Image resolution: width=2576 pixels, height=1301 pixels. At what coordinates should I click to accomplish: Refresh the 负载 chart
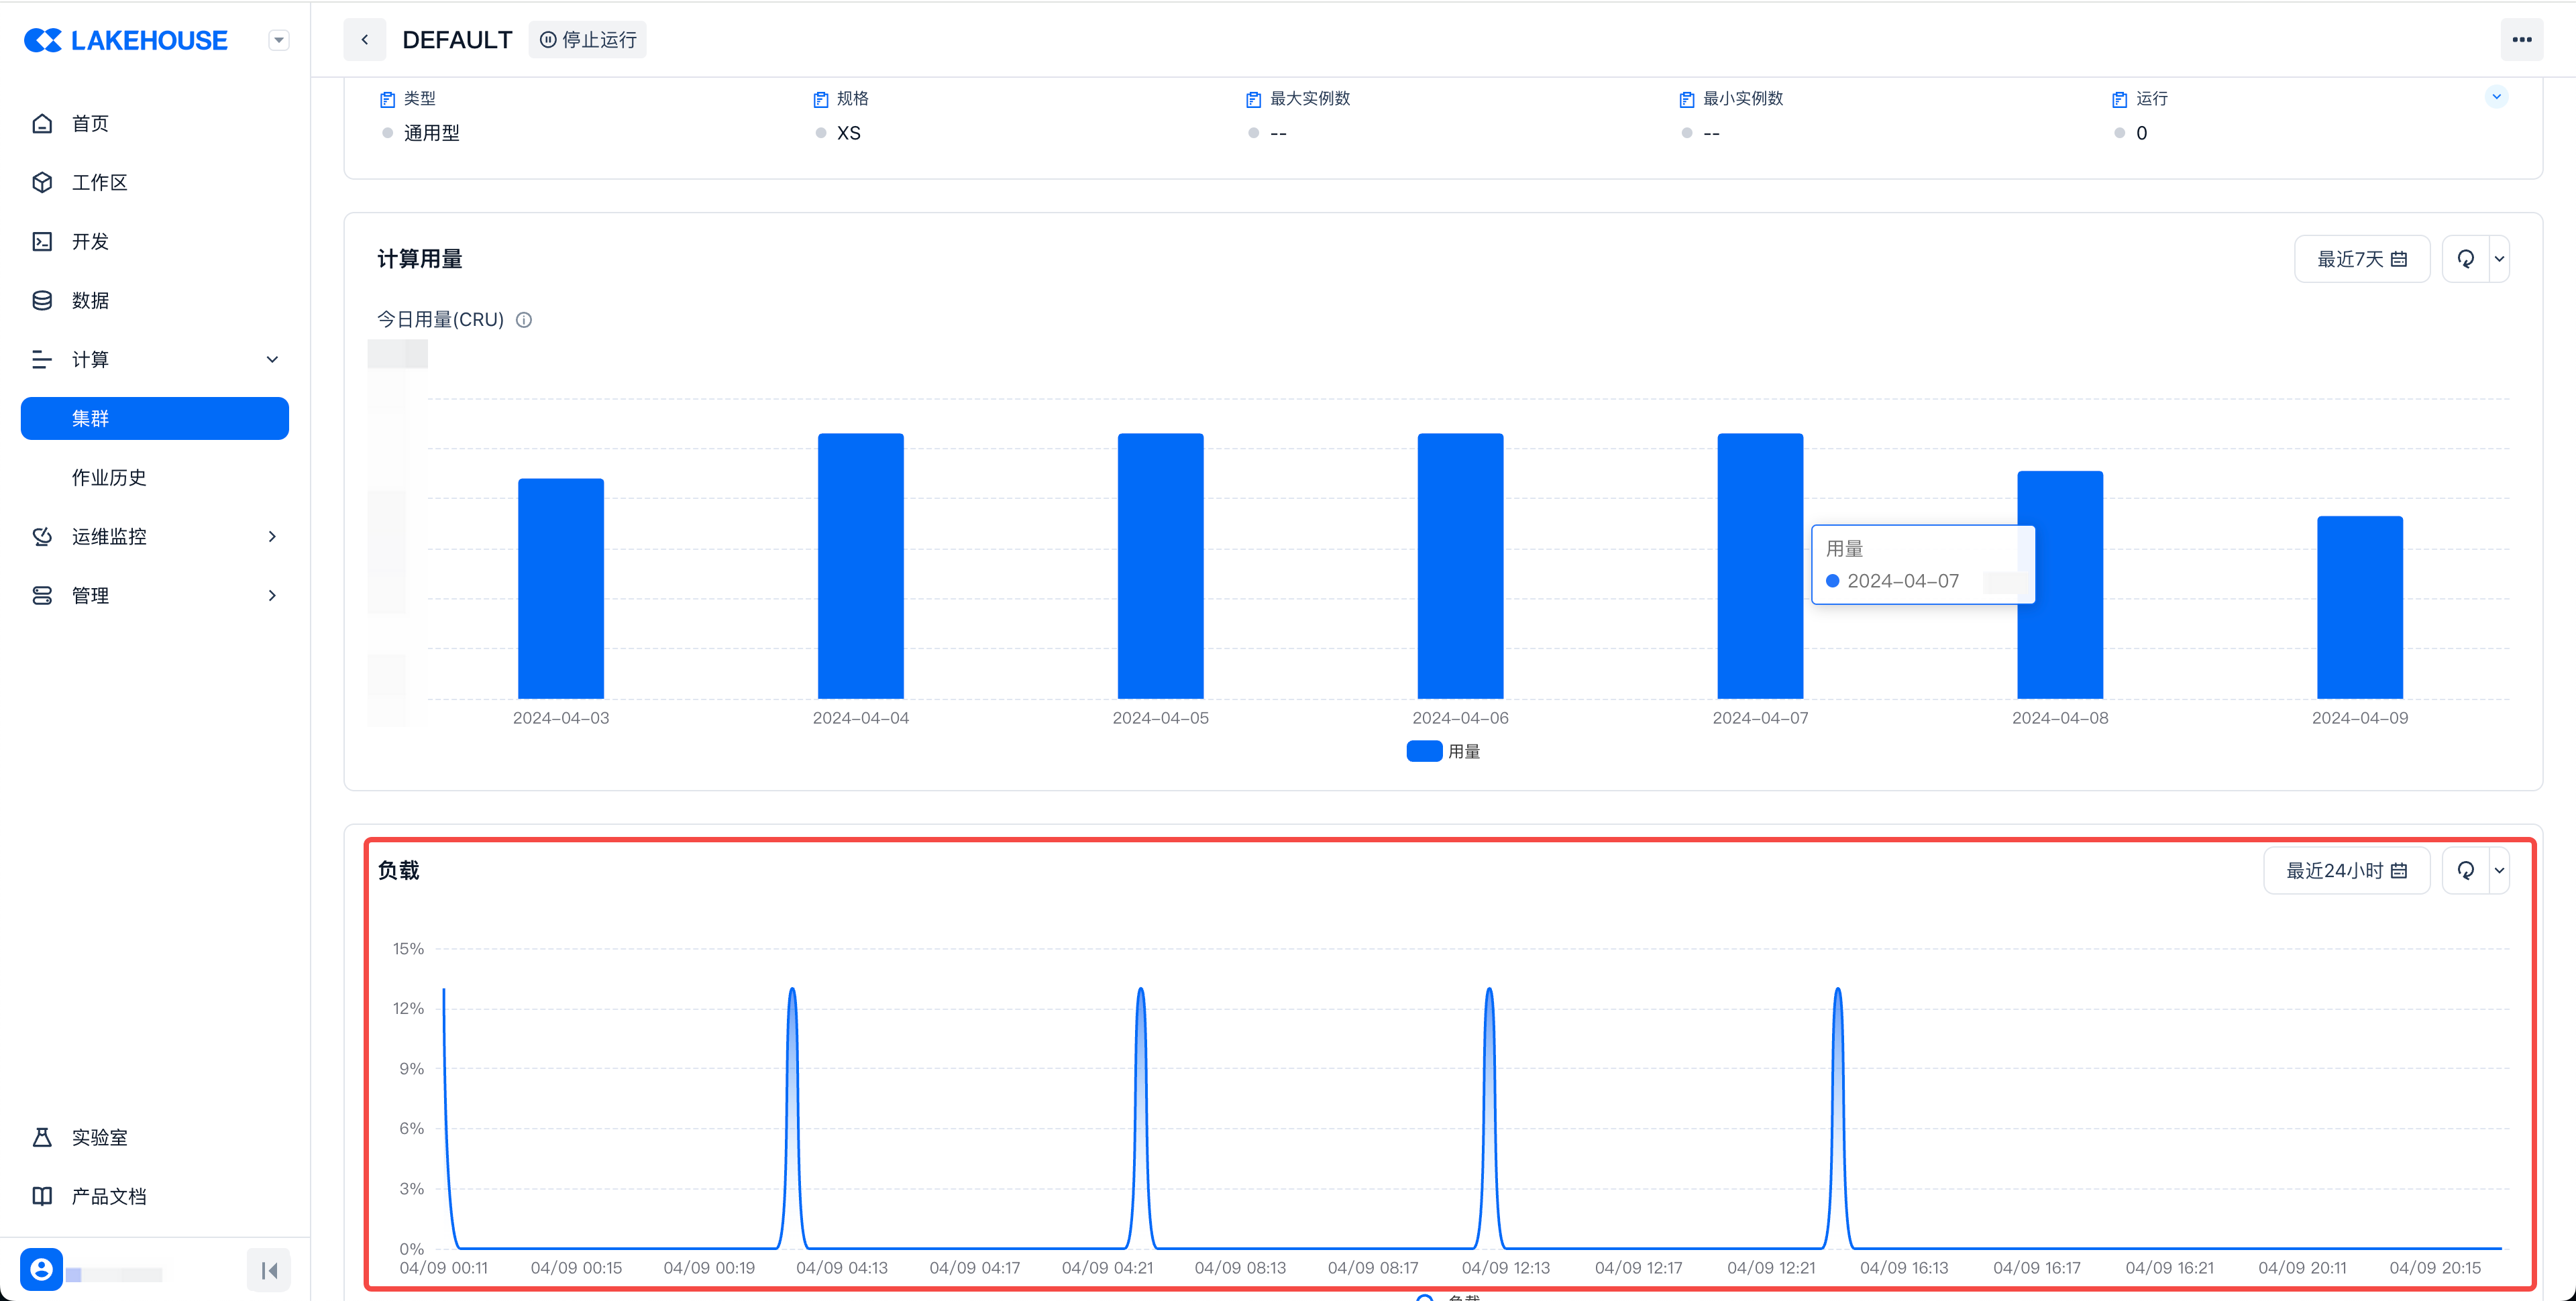(2465, 870)
